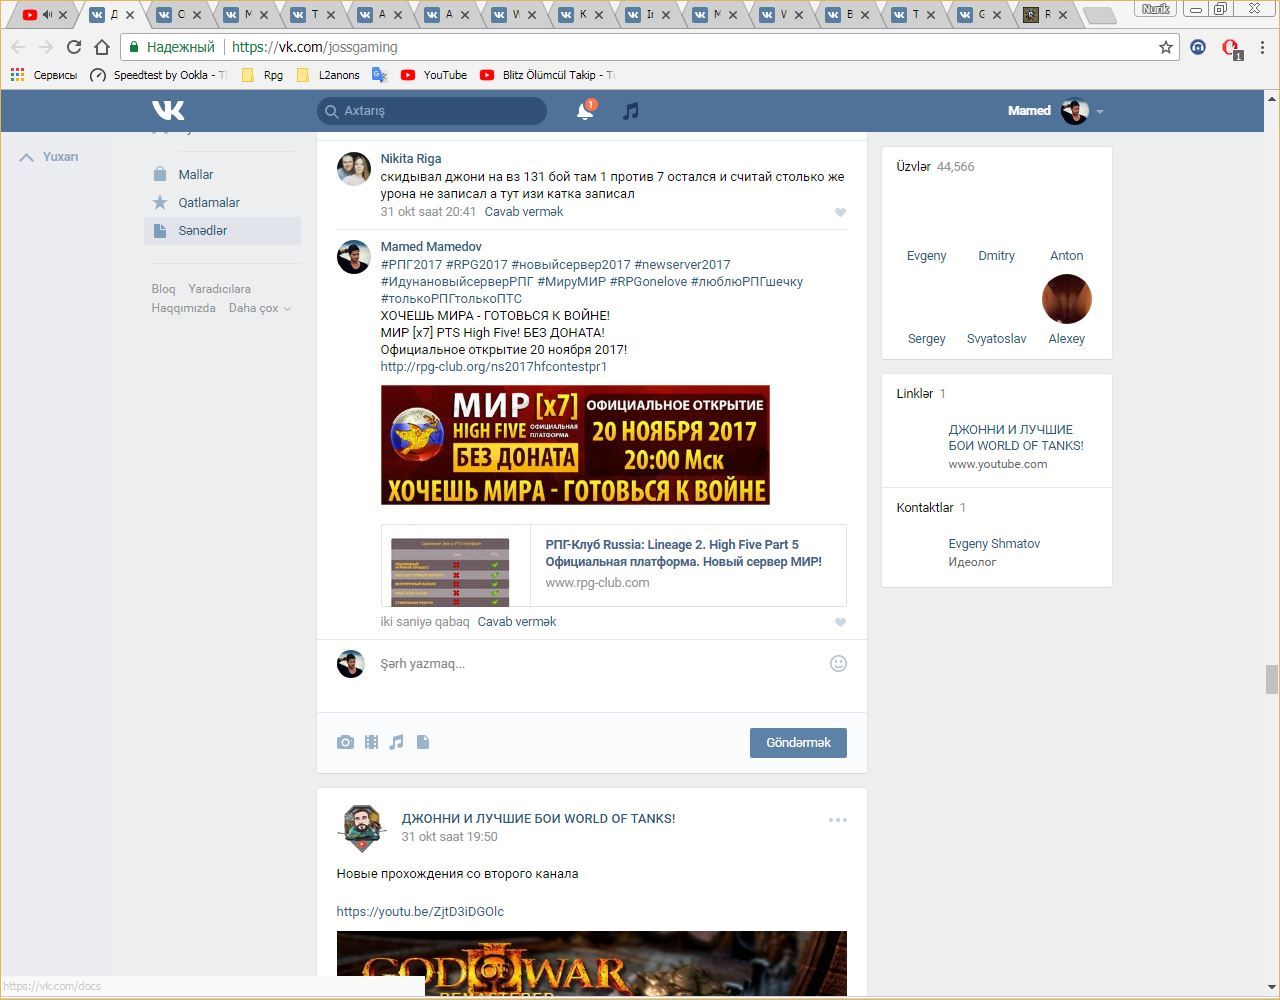Open the emoji smiley picker
Screen dimensions: 1280x1000
(838, 663)
